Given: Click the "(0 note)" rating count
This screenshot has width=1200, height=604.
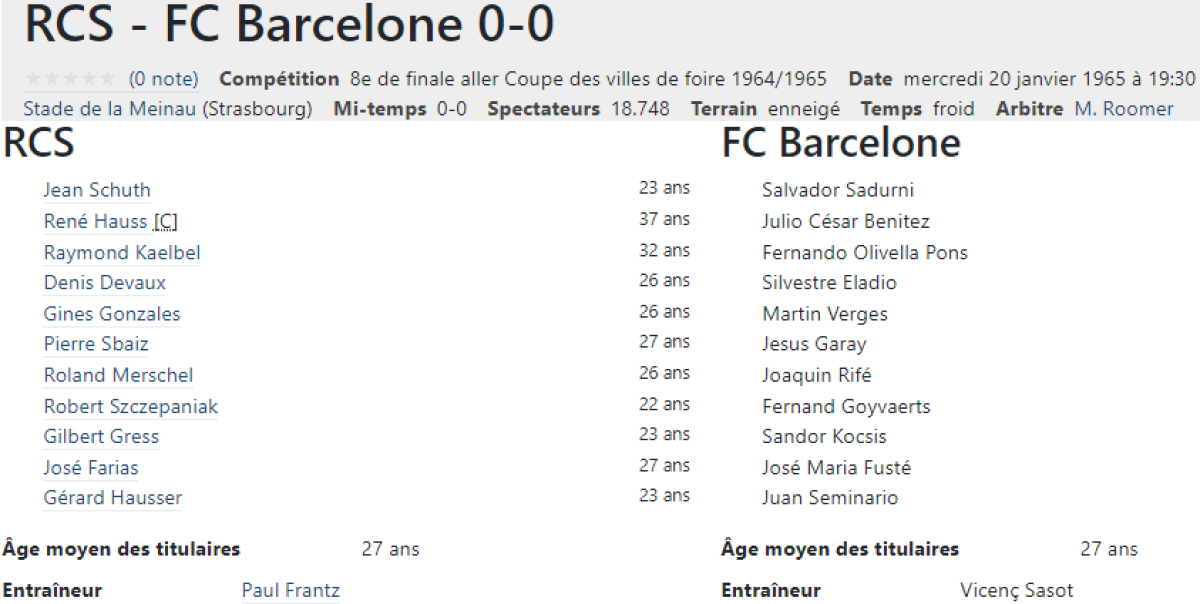Looking at the screenshot, I should click(164, 79).
